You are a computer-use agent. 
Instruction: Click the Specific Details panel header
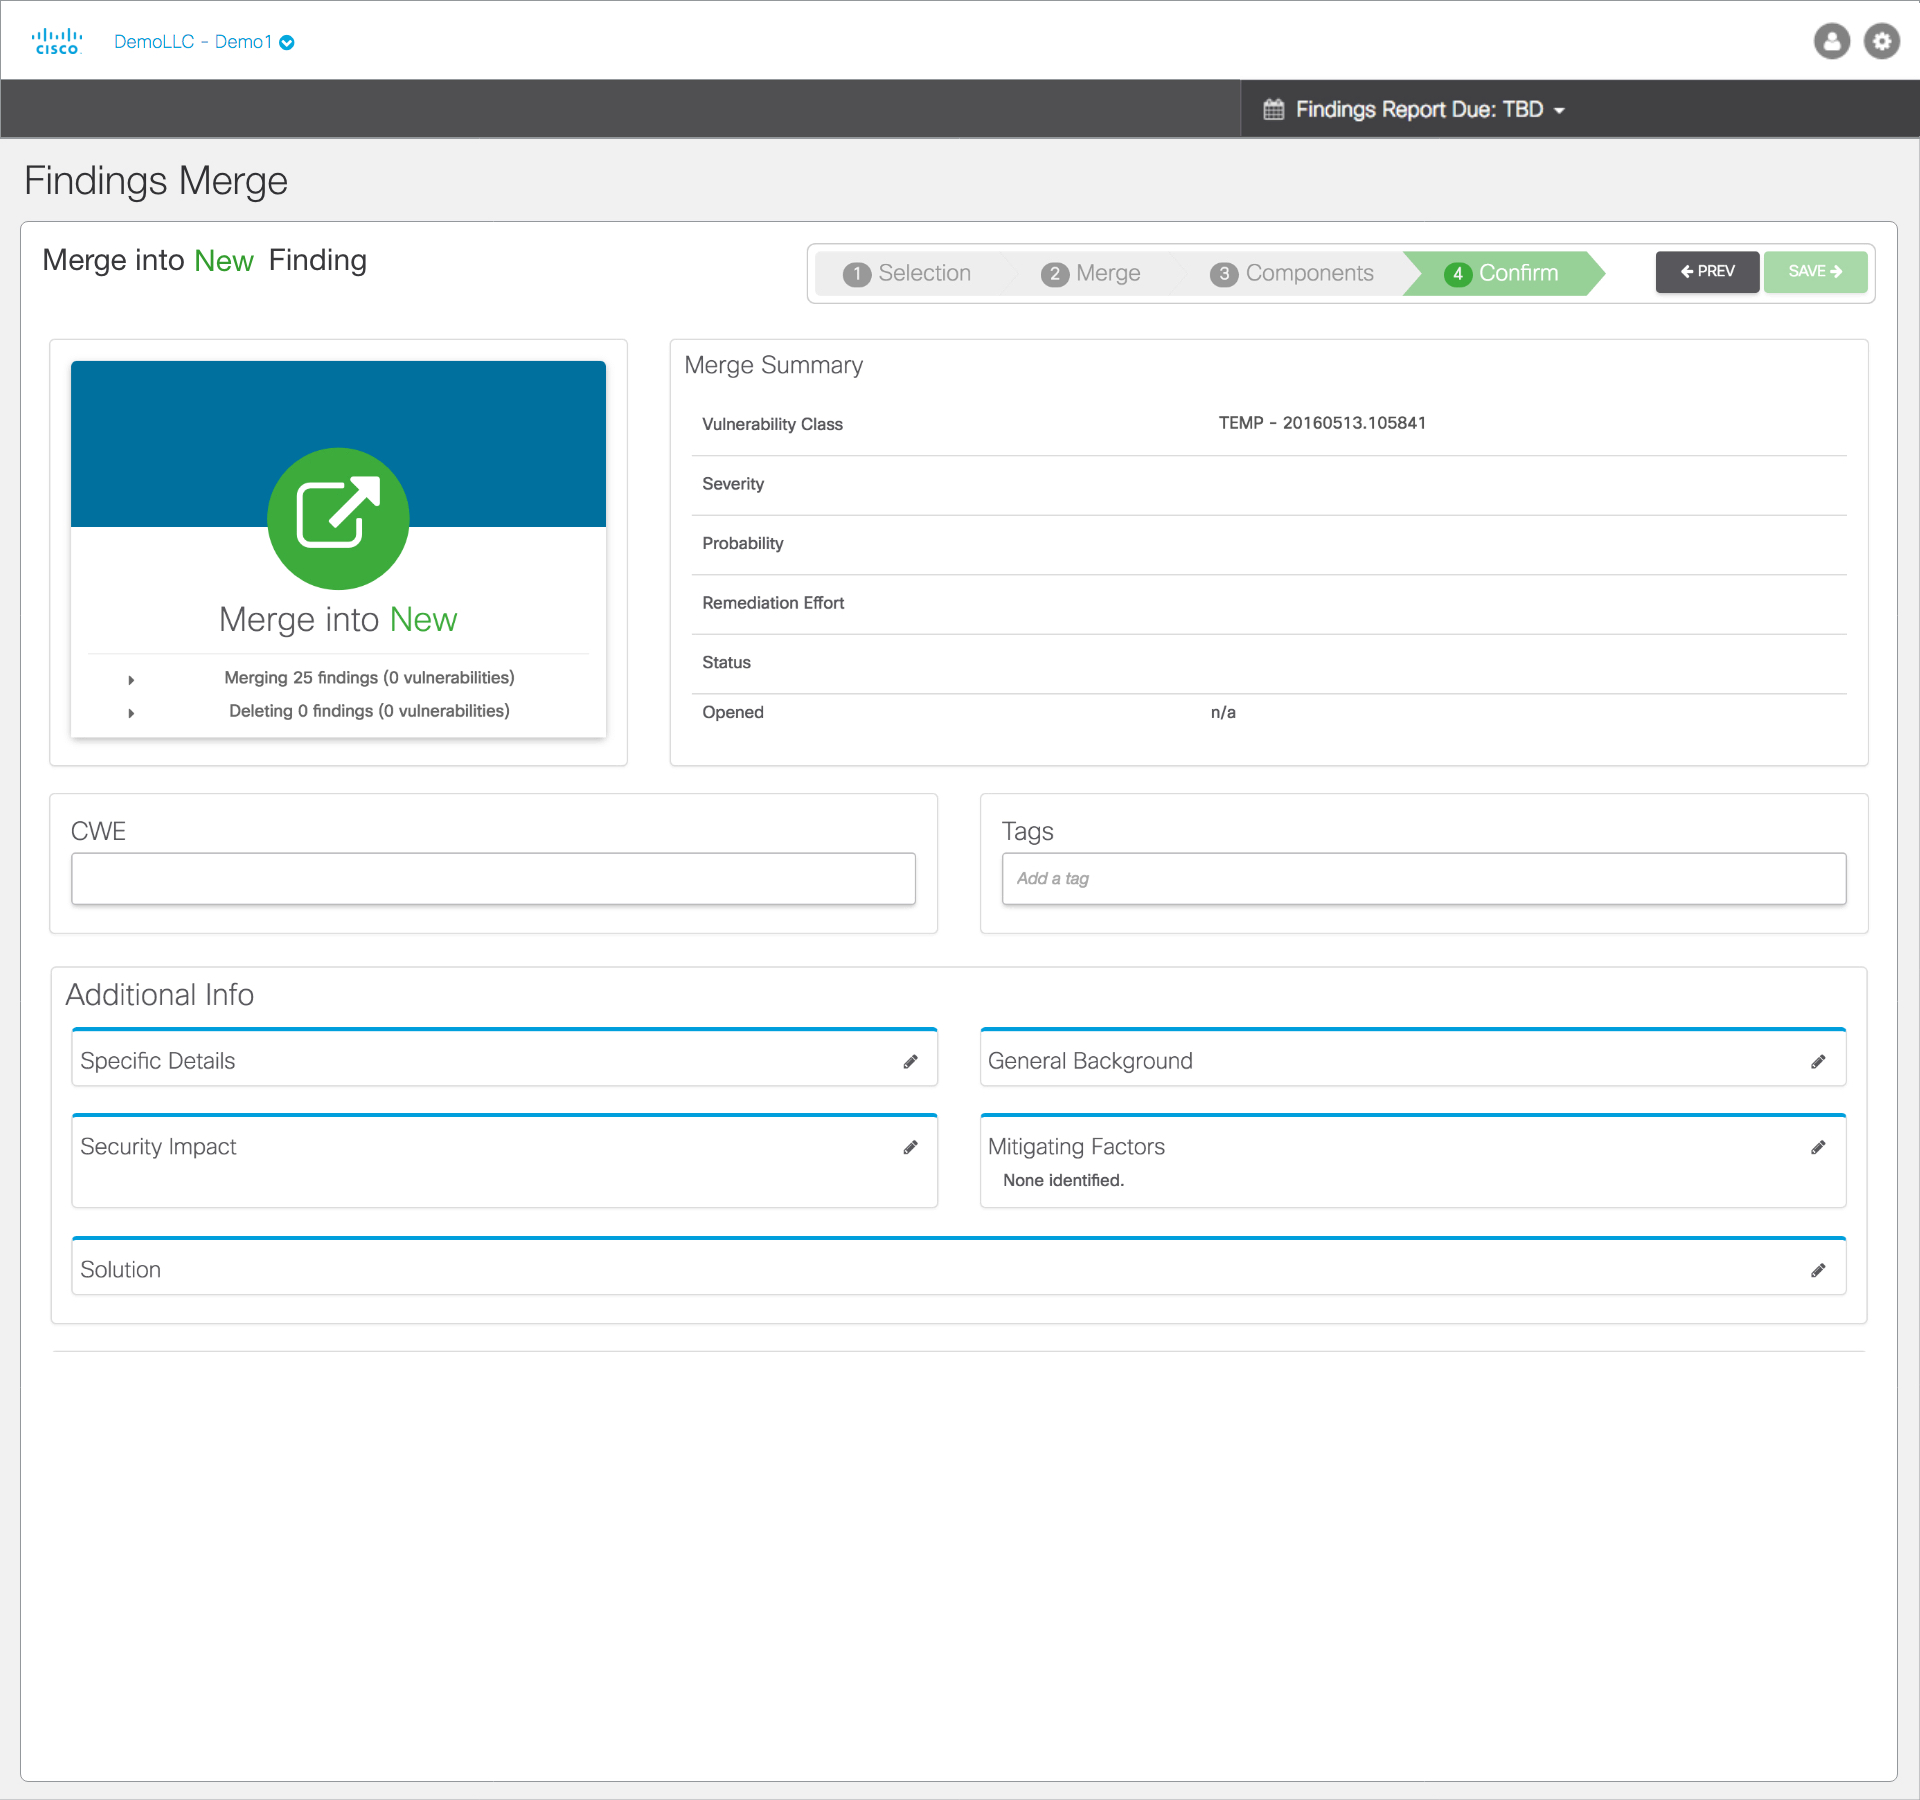tap(158, 1061)
